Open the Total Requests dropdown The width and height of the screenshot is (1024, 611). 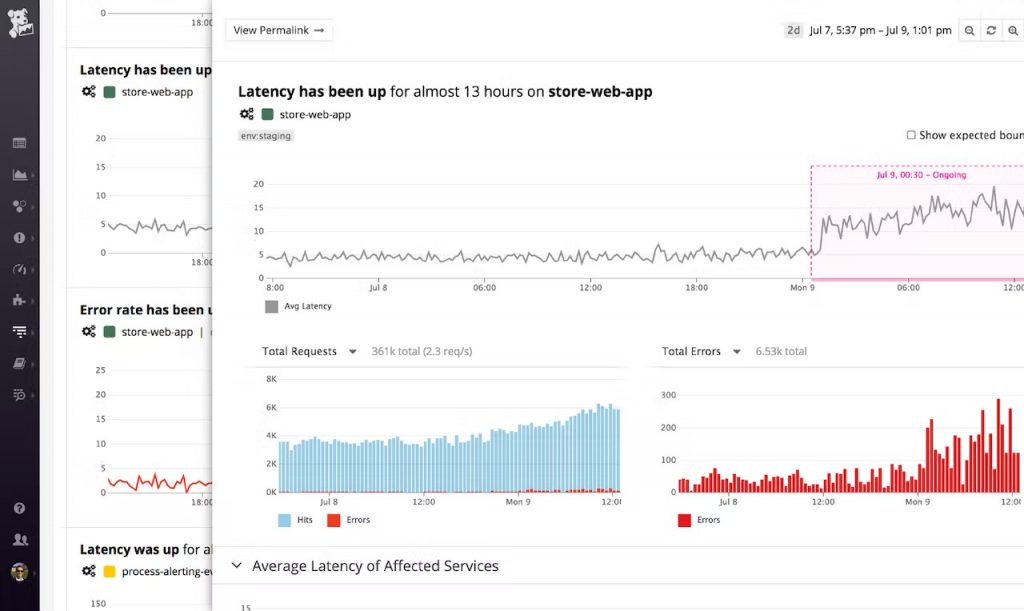pos(352,351)
